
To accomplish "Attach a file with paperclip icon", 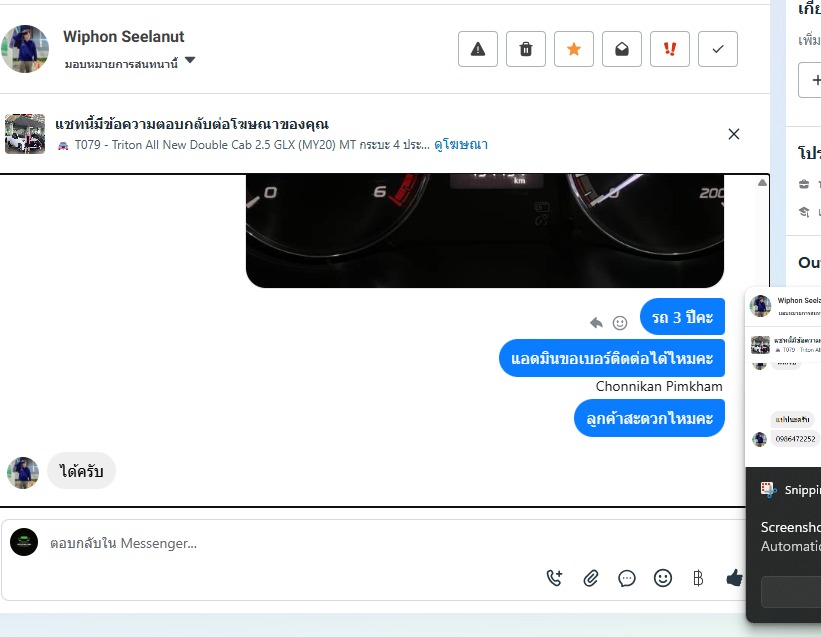I will point(591,578).
